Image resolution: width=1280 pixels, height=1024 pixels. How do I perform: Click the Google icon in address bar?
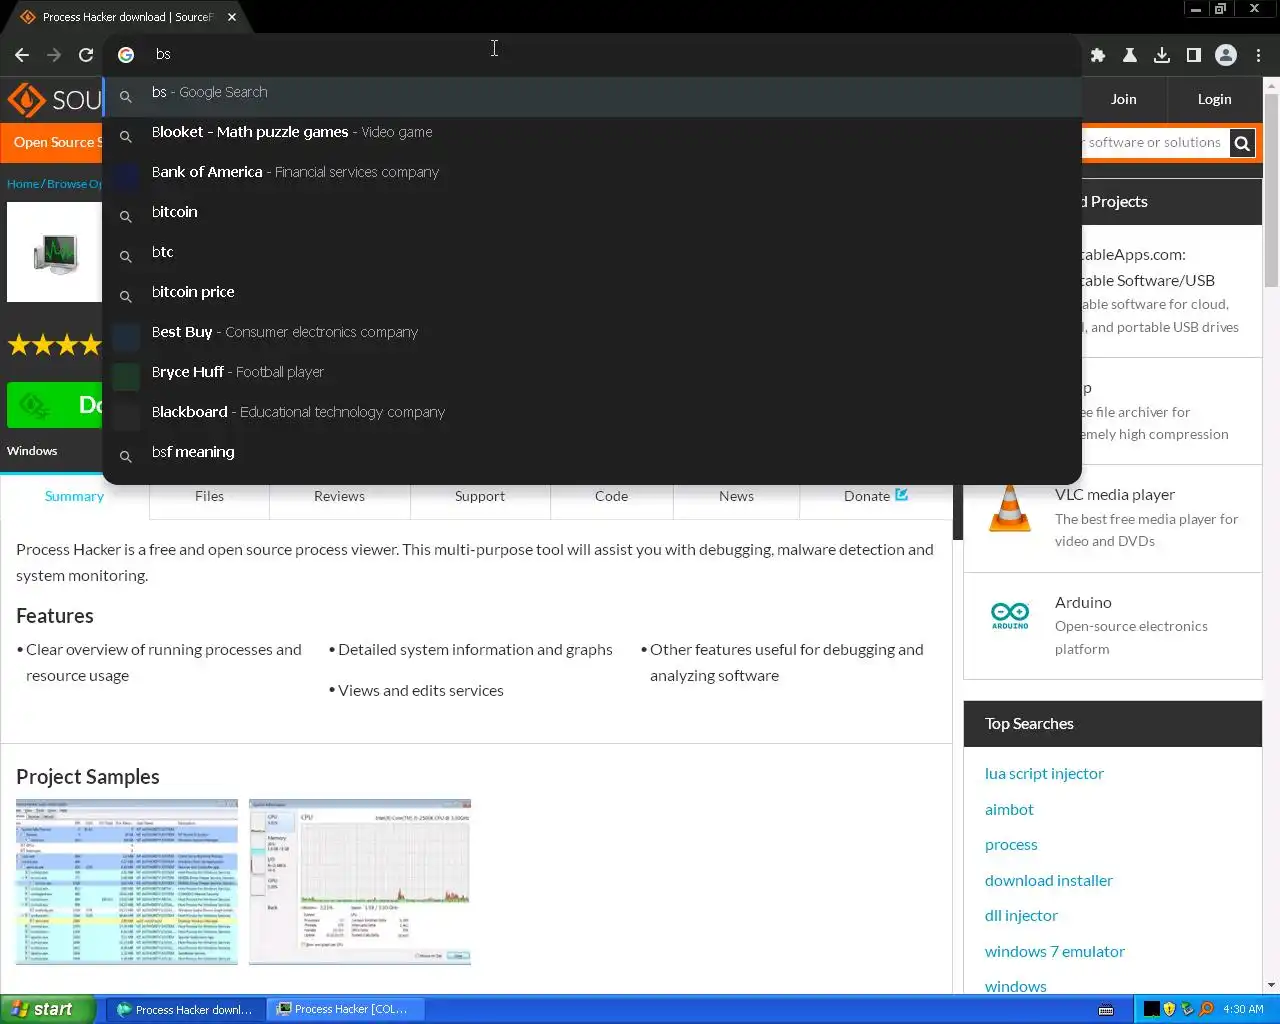(x=126, y=55)
